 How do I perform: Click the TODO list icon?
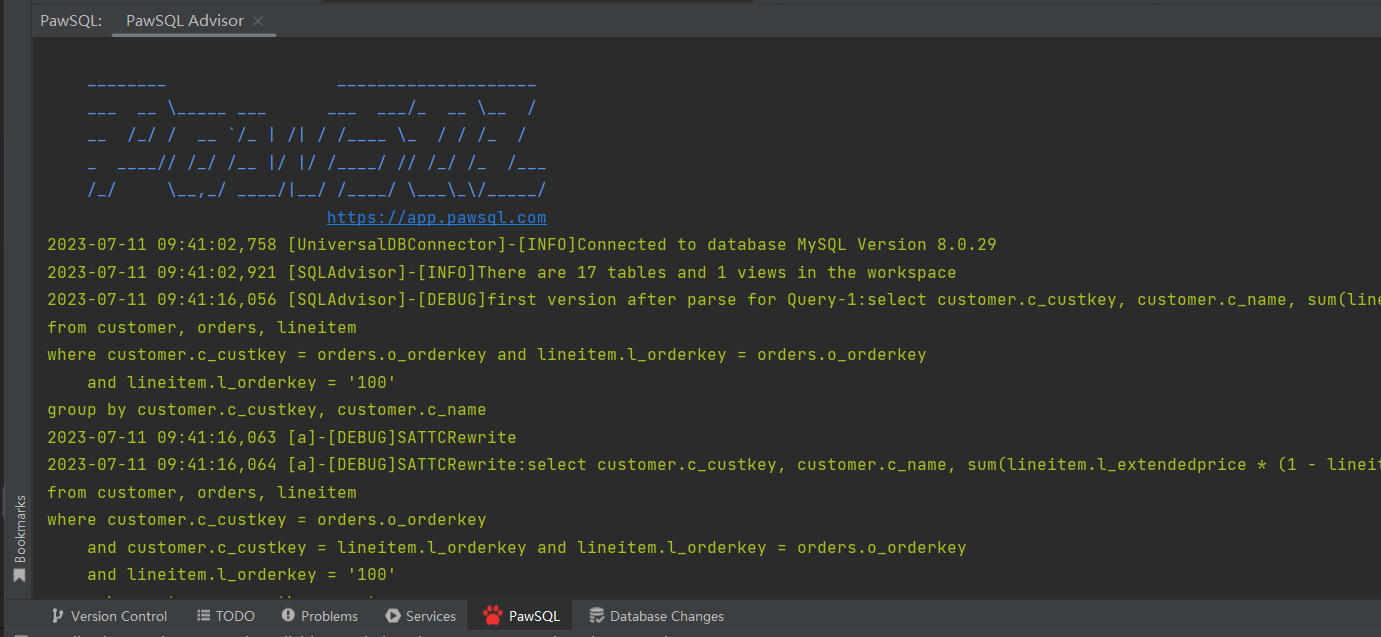[x=204, y=616]
